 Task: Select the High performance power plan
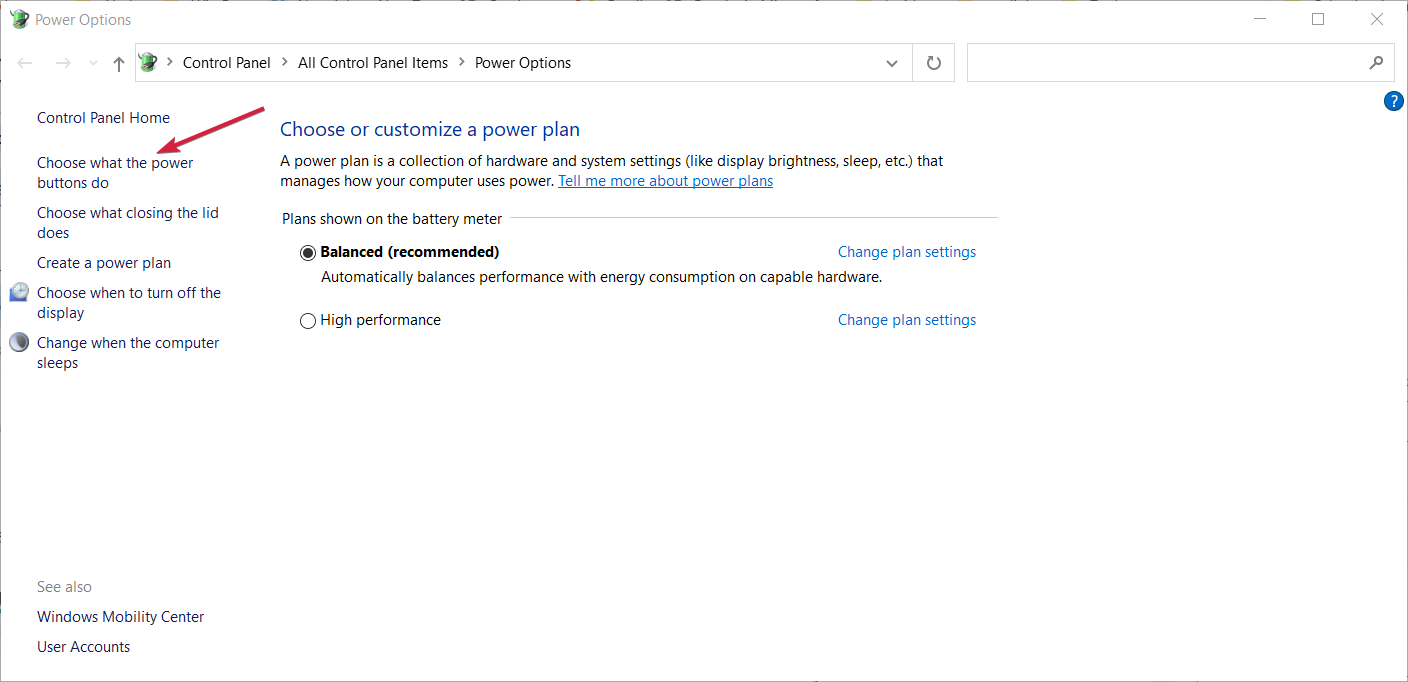(308, 321)
